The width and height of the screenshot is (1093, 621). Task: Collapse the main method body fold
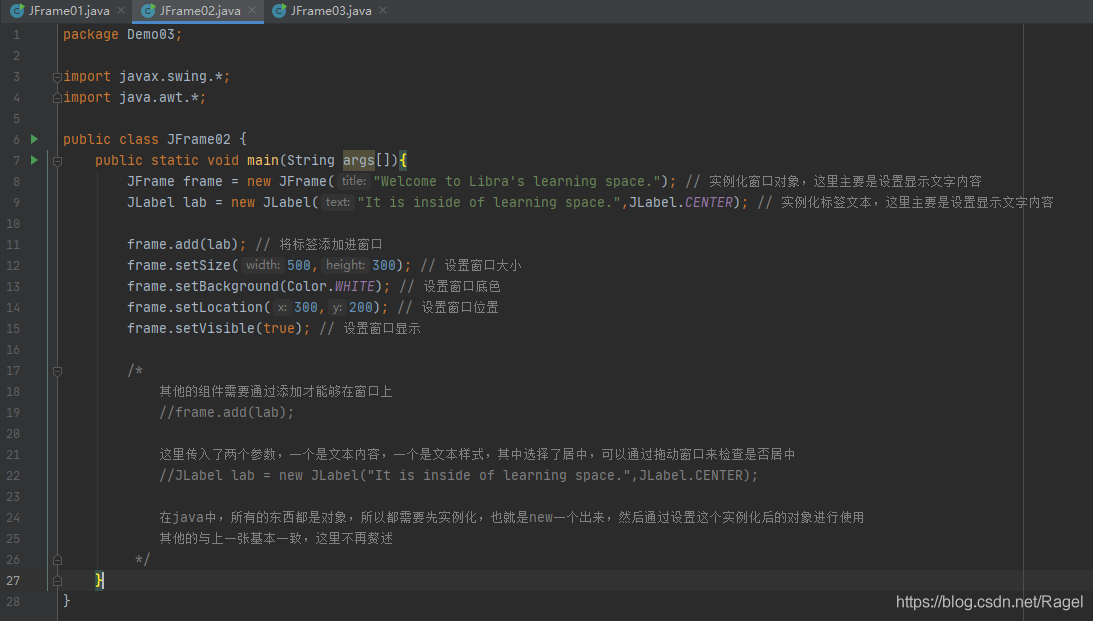point(57,159)
